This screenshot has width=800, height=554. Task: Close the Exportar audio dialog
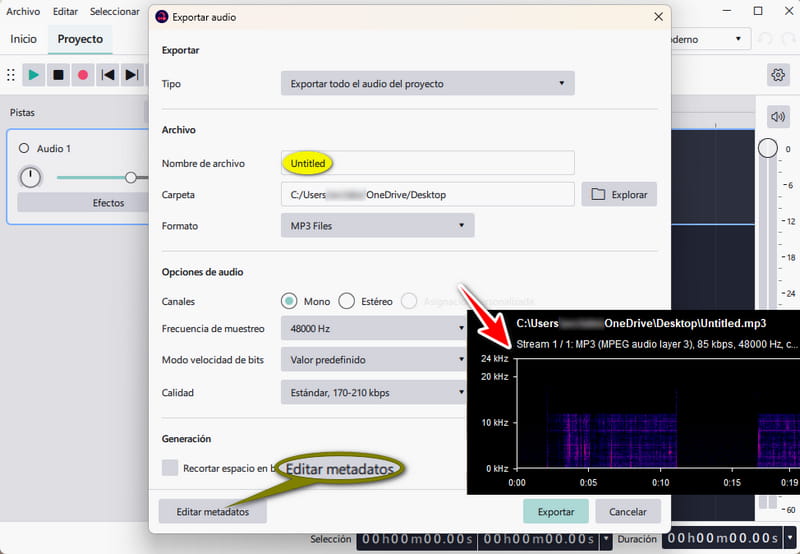pyautogui.click(x=658, y=17)
